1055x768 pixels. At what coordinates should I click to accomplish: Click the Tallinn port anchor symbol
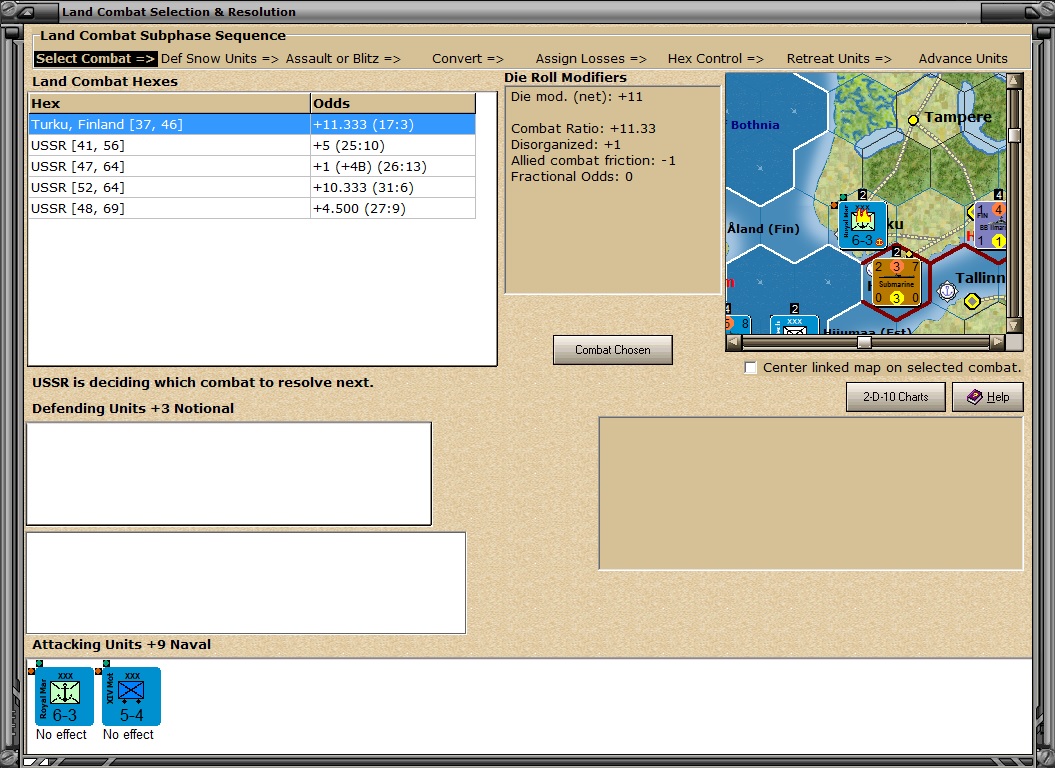pyautogui.click(x=947, y=291)
